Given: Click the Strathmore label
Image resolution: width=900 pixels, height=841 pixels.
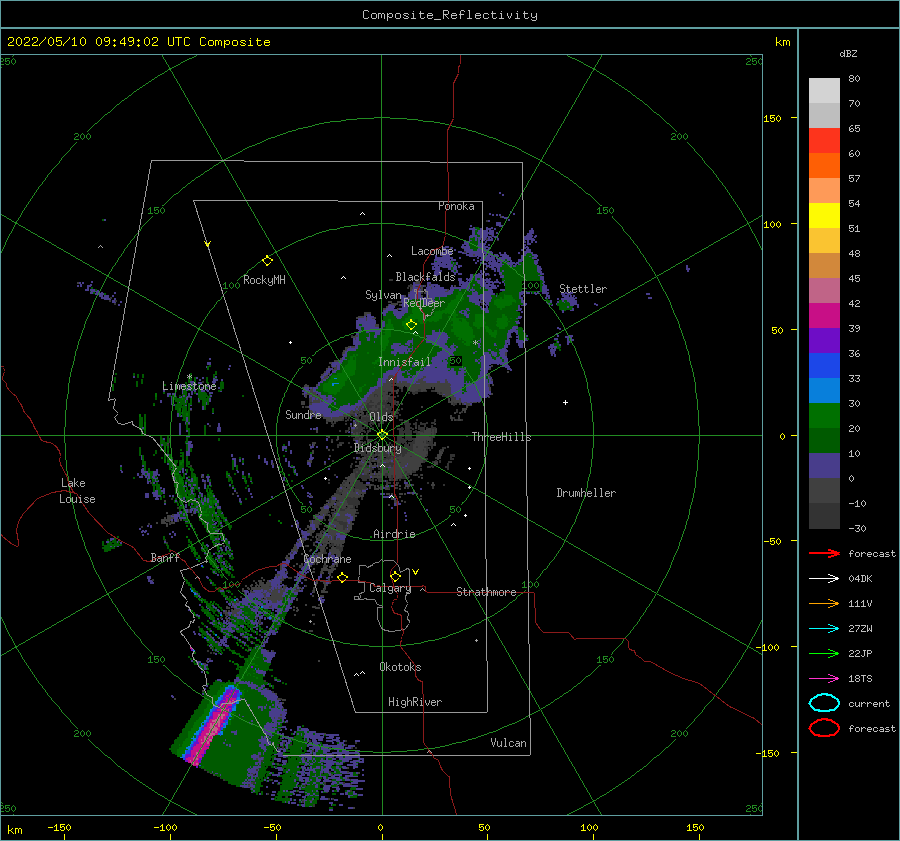Looking at the screenshot, I should 486,592.
